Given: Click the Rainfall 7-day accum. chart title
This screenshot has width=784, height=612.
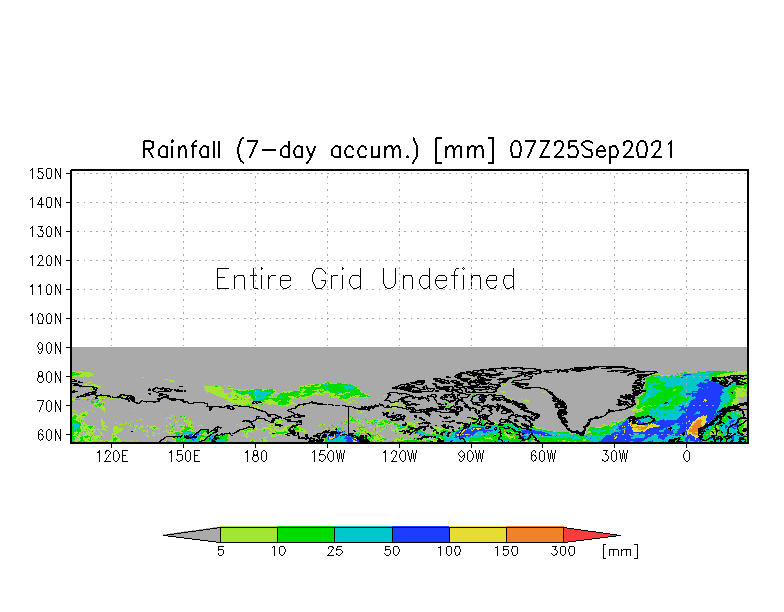Looking at the screenshot, I should click(408, 150).
